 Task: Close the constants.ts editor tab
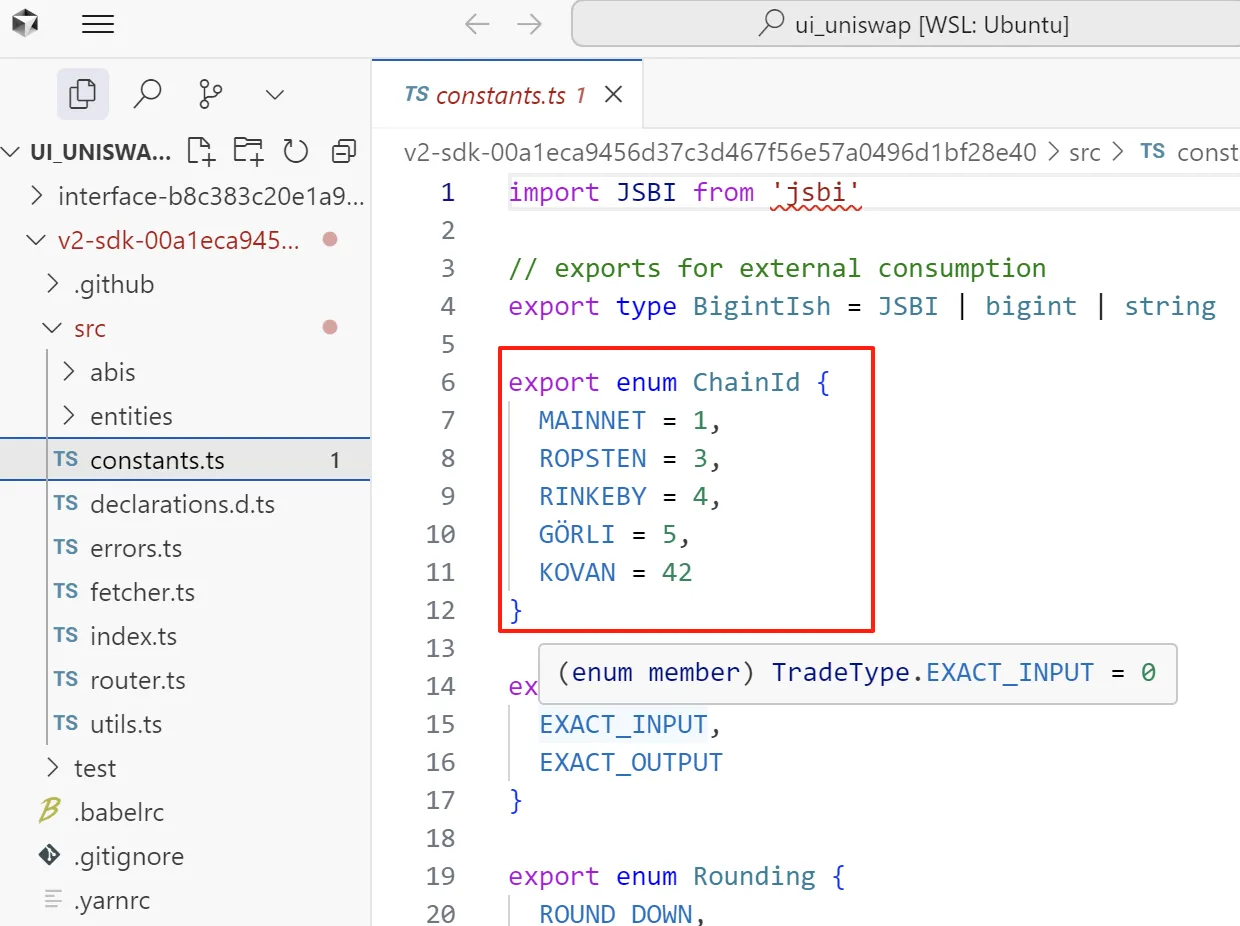pos(614,94)
